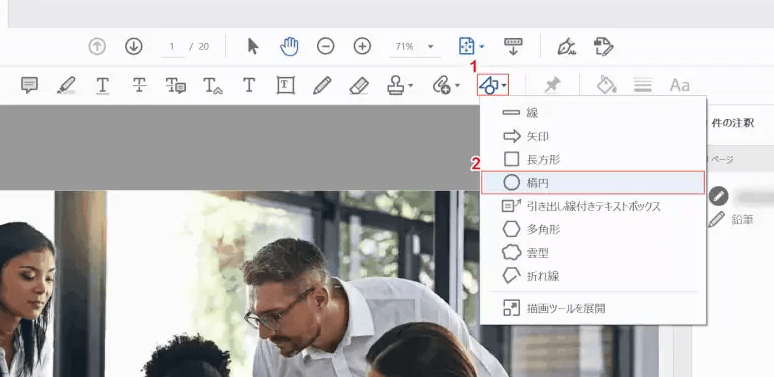Viewport: 774px width, 377px height.
Task: Open the edit PDF tool icon
Action: tap(604, 46)
